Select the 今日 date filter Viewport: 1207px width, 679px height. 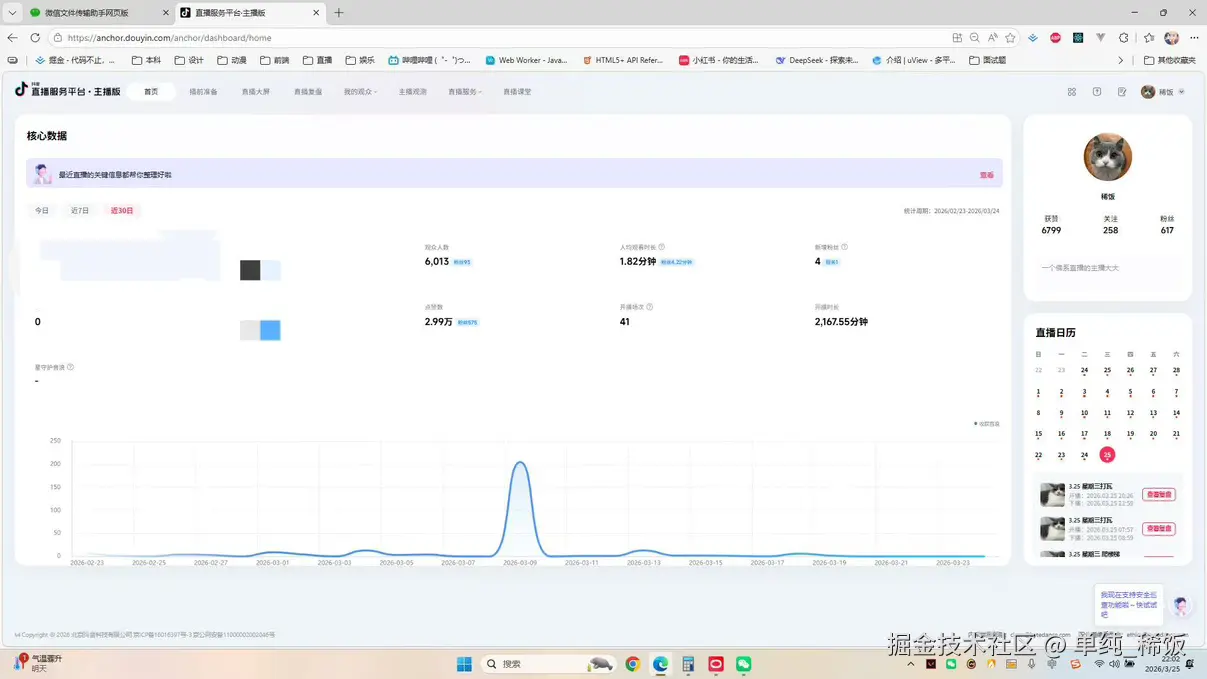click(x=42, y=210)
